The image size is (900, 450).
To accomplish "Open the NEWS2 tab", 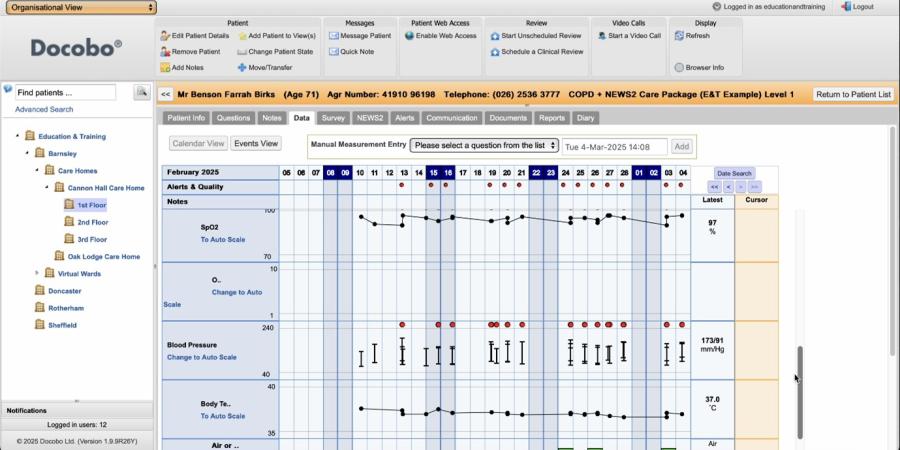I will (370, 118).
